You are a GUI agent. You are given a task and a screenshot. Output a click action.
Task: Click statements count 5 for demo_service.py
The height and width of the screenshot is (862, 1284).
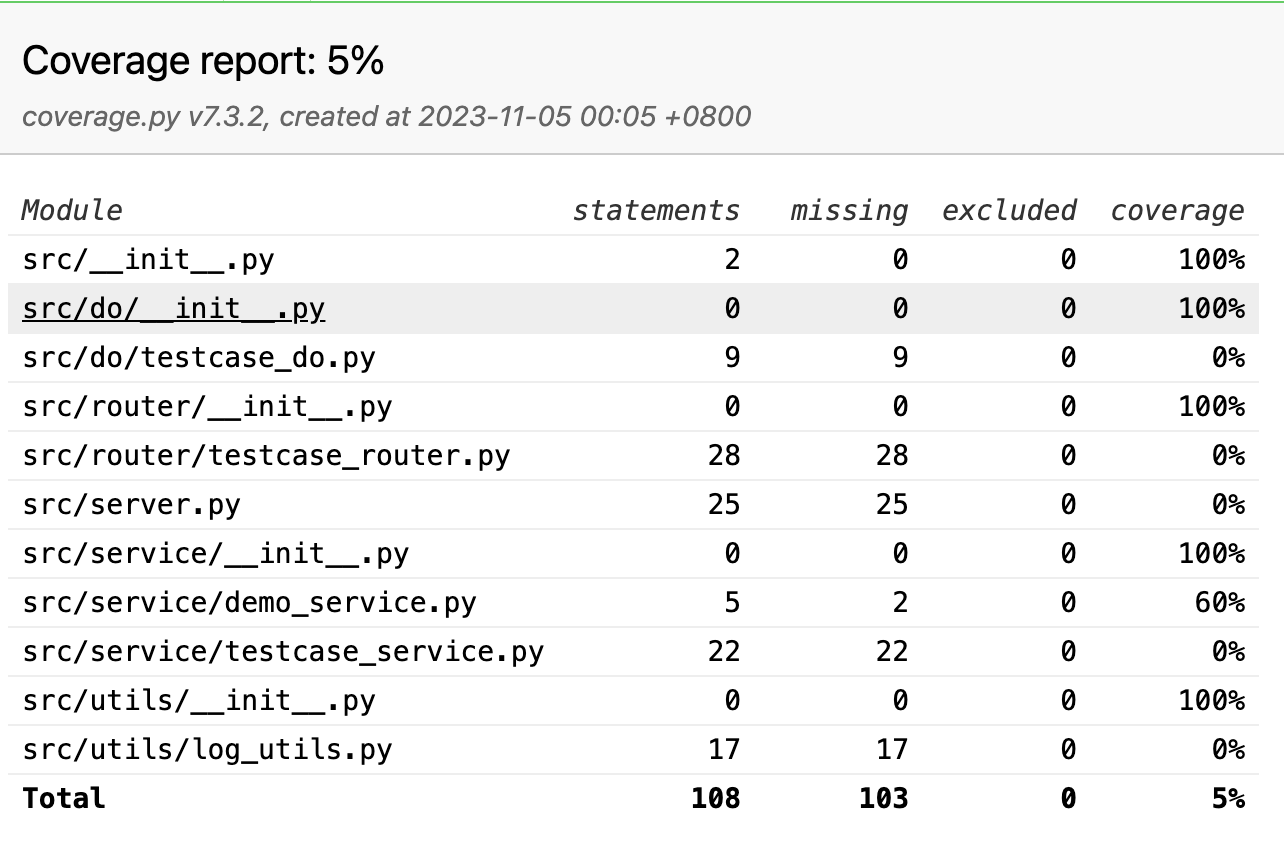[732, 603]
